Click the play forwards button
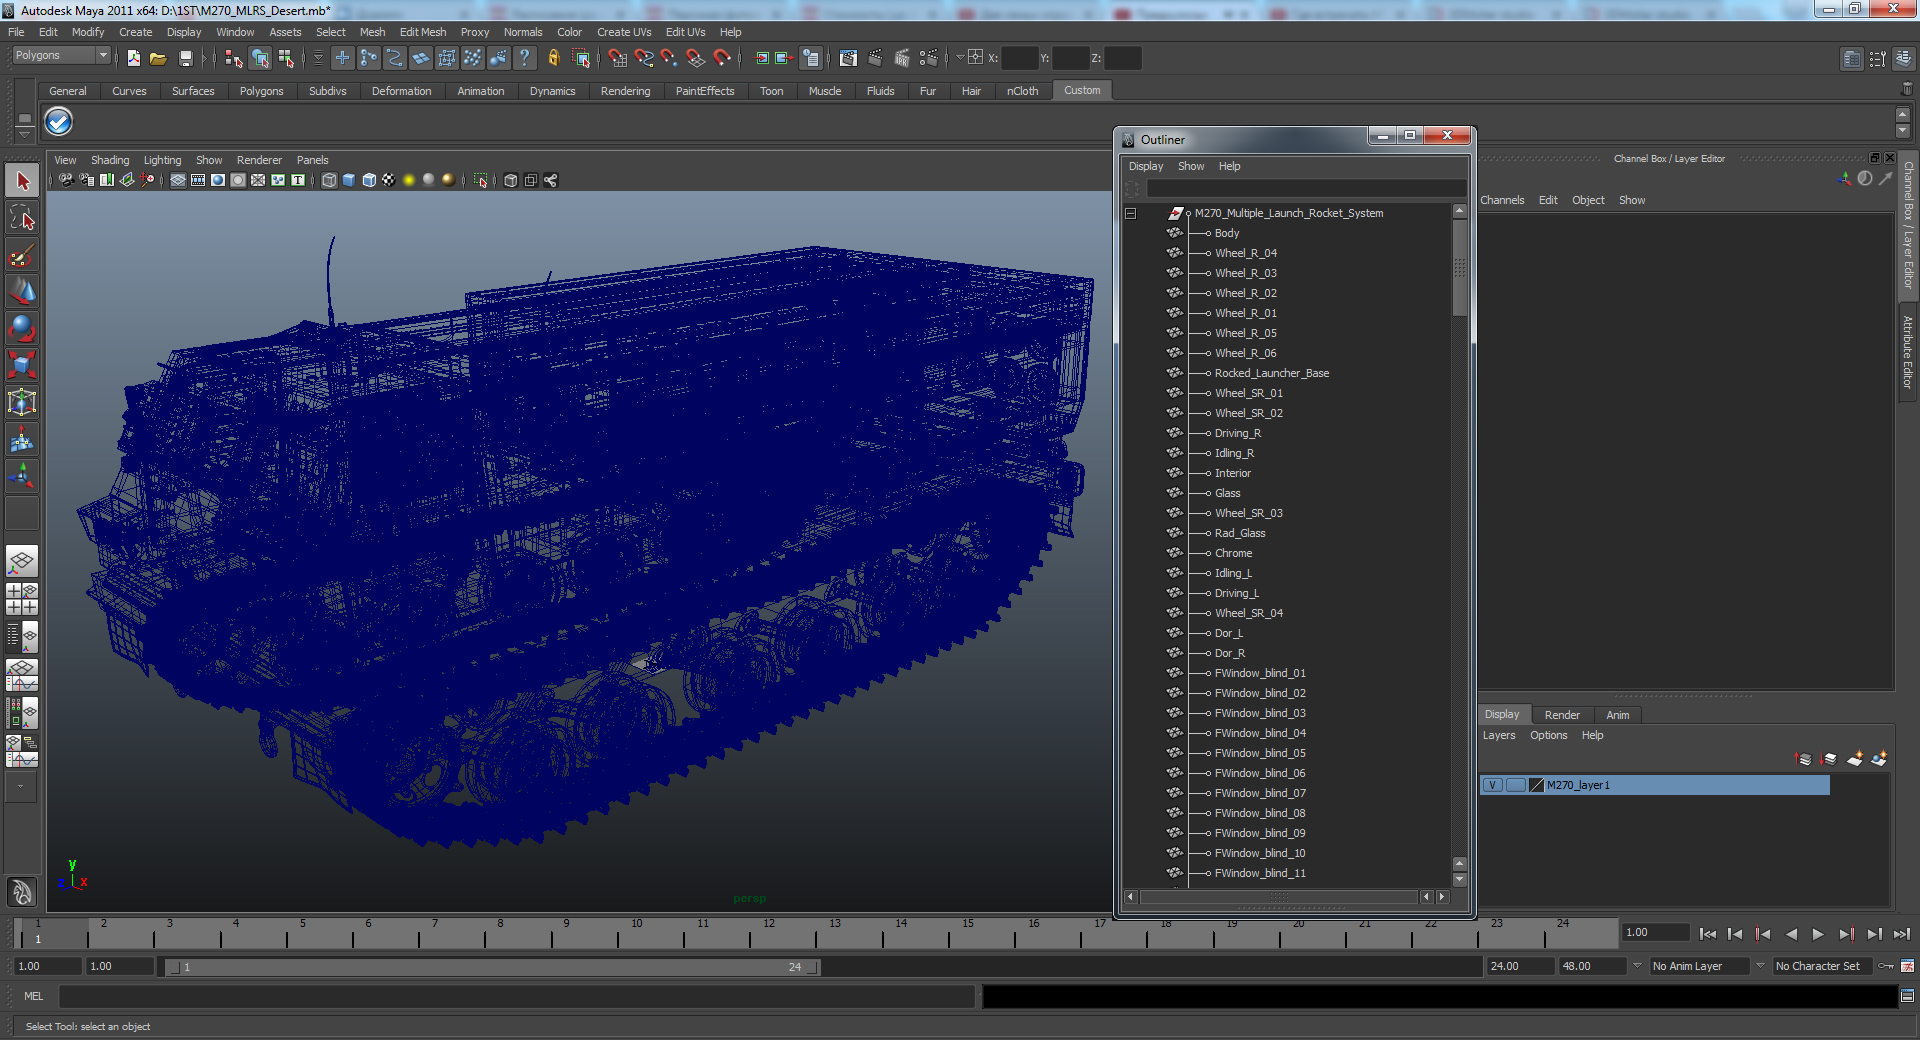Image resolution: width=1920 pixels, height=1040 pixels. (1818, 934)
